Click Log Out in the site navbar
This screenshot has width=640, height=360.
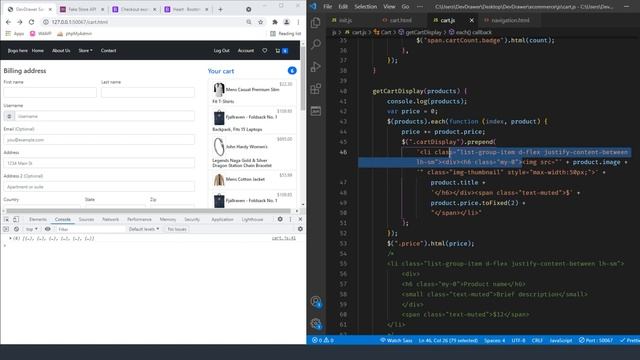[222, 51]
